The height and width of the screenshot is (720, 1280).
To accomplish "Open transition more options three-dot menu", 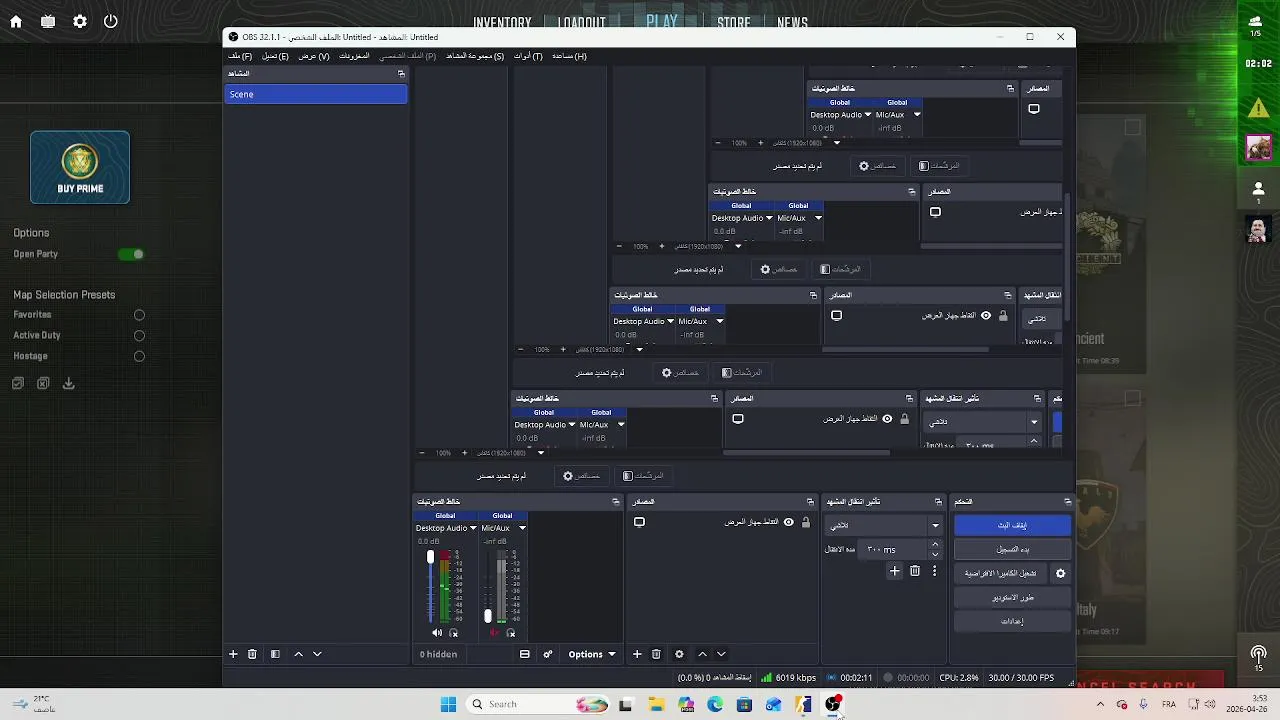I will click(x=935, y=571).
